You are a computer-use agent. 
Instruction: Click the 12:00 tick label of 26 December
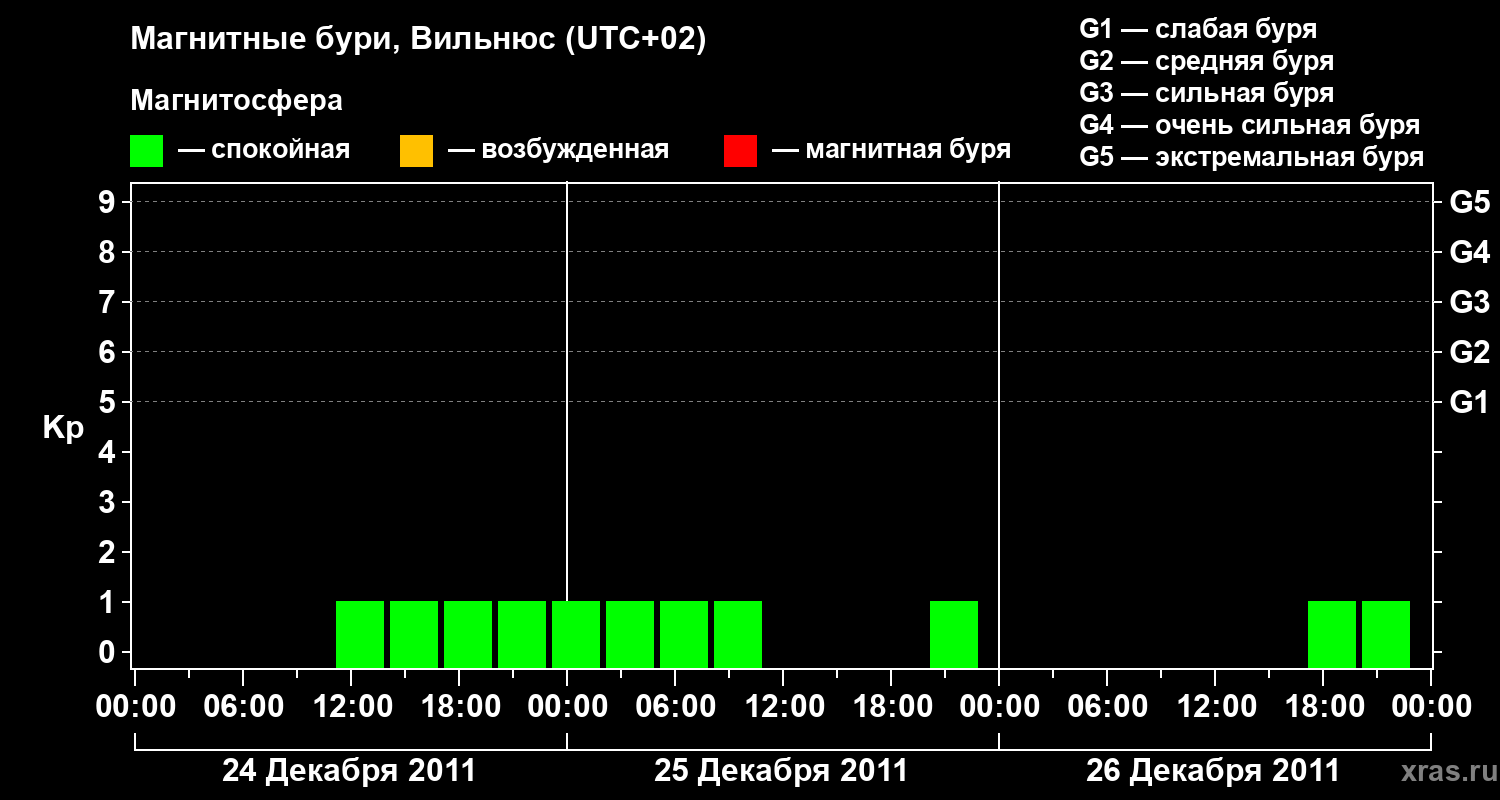[1215, 706]
